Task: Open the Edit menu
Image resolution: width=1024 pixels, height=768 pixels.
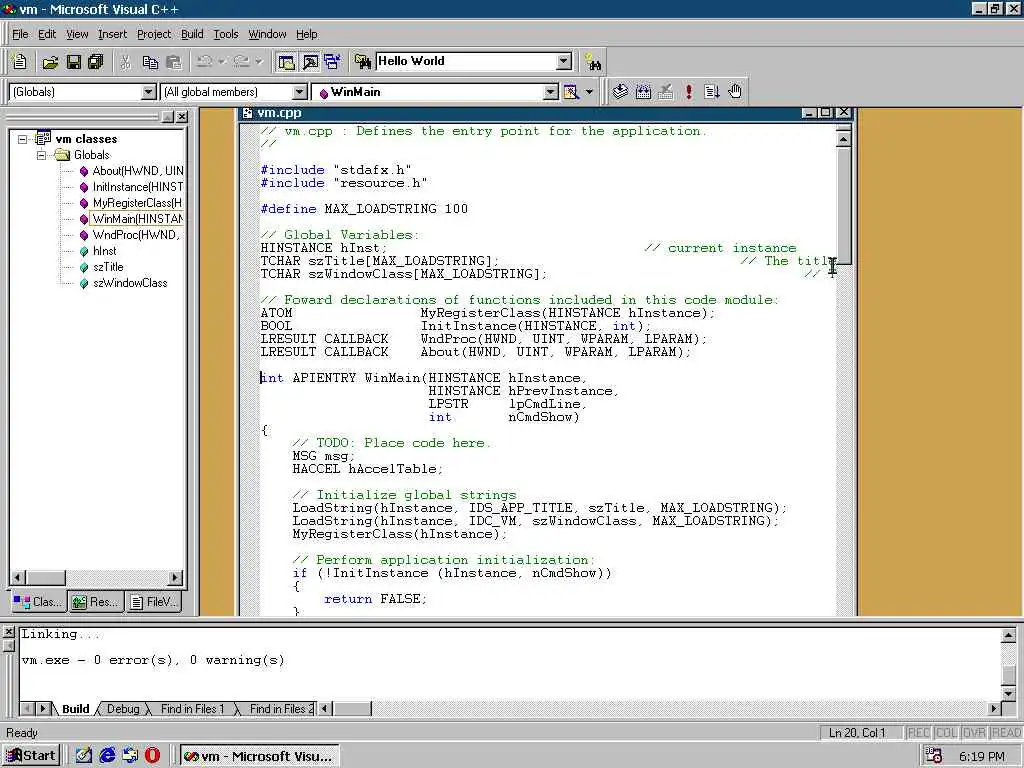Action: click(x=47, y=34)
